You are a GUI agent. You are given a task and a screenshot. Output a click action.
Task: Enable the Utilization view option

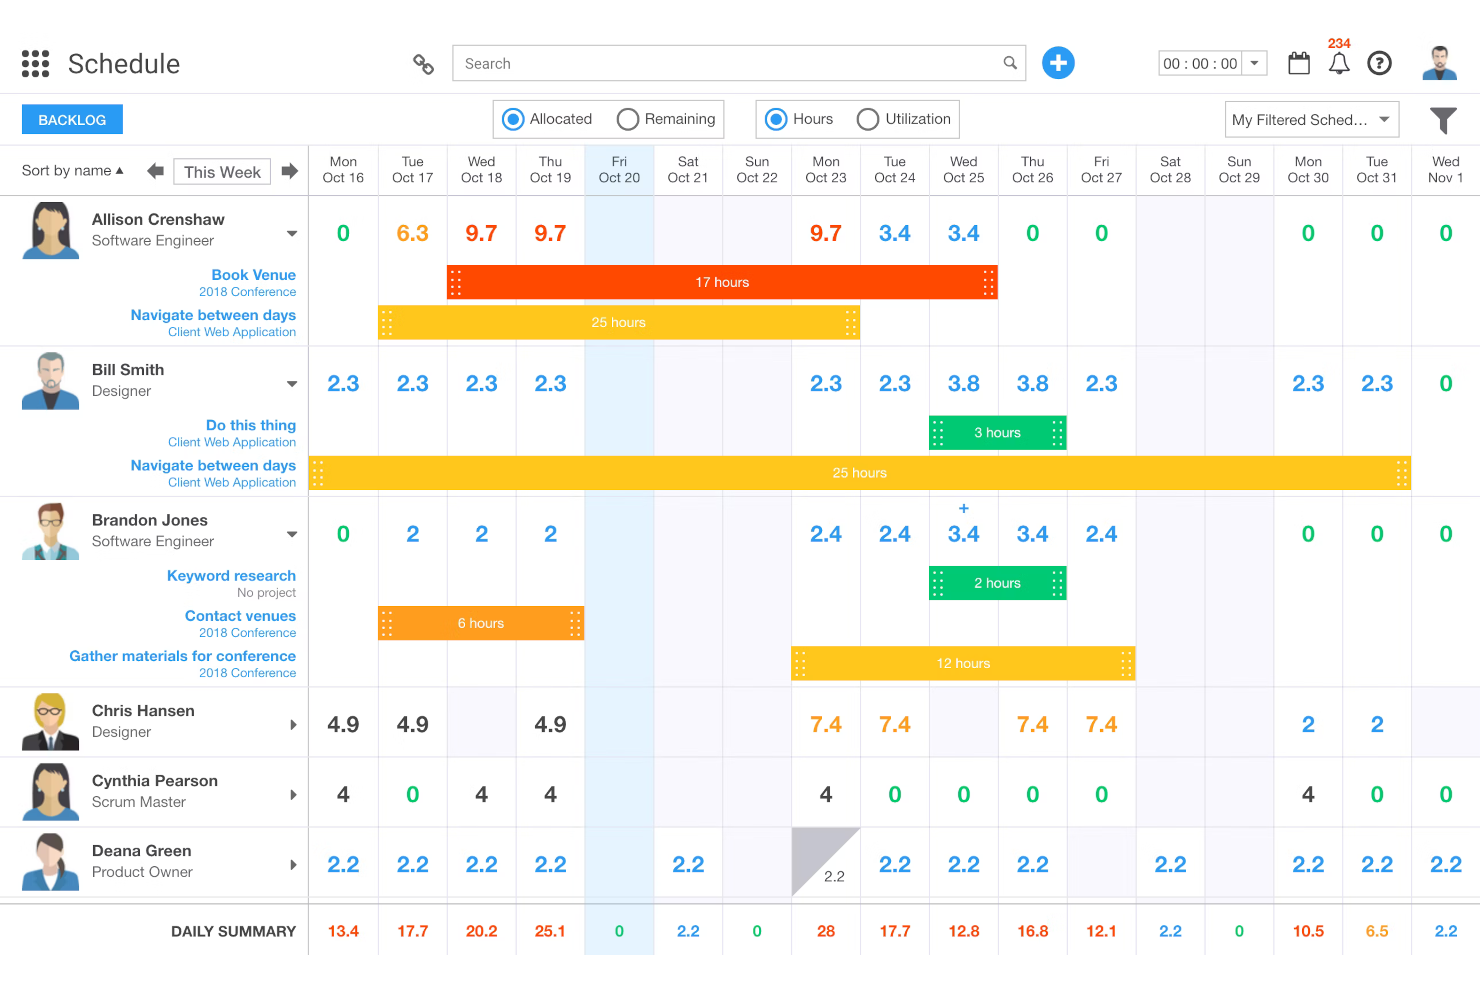pyautogui.click(x=871, y=119)
